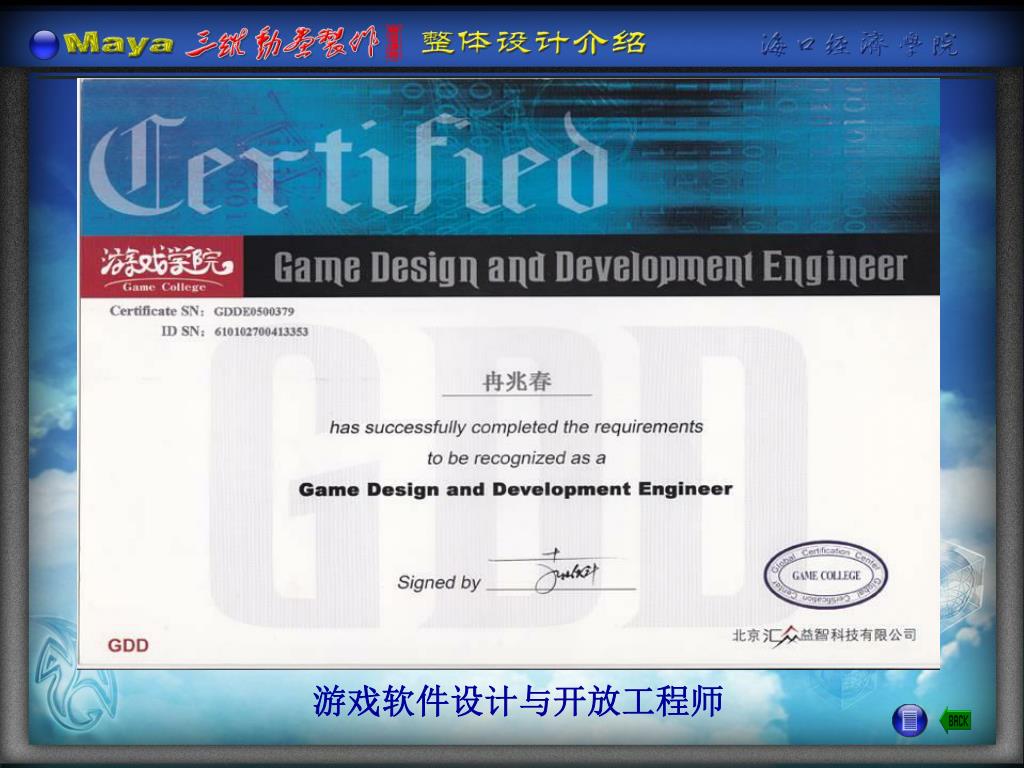The height and width of the screenshot is (768, 1024).
Task: Click the oval GAME COLLEGE stamp
Action: tap(825, 575)
